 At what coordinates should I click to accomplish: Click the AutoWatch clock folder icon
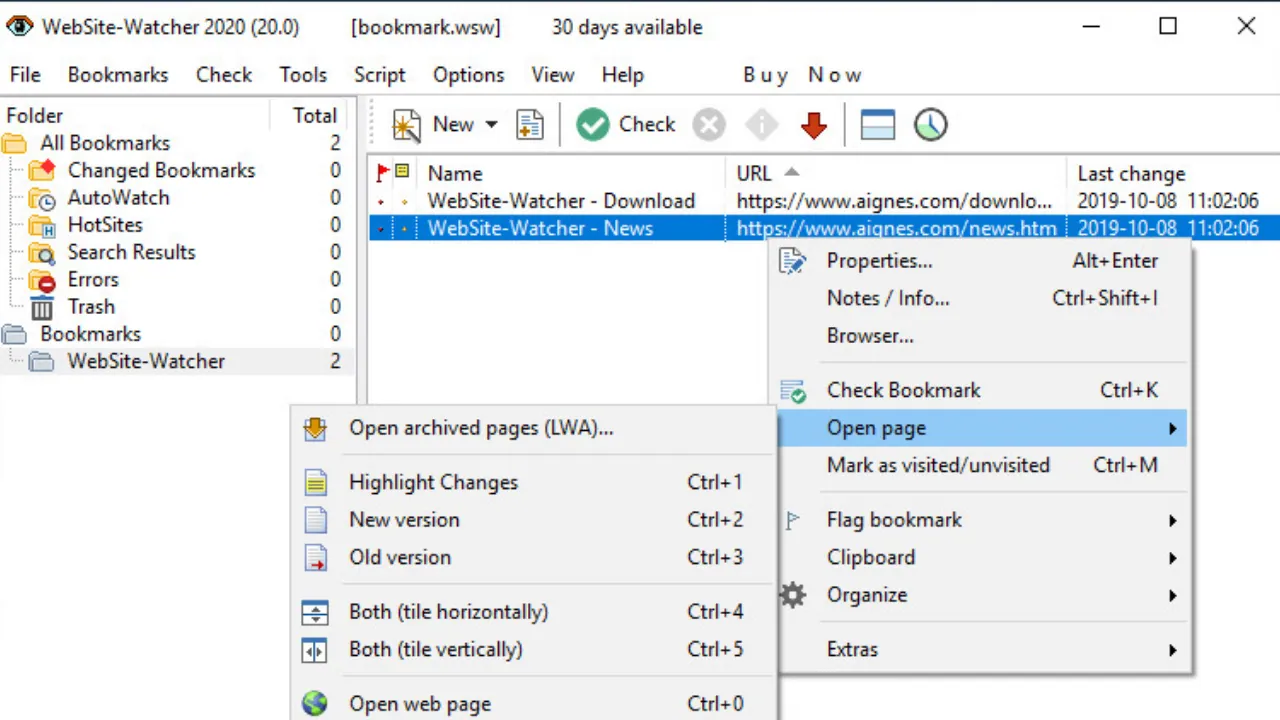pos(42,198)
